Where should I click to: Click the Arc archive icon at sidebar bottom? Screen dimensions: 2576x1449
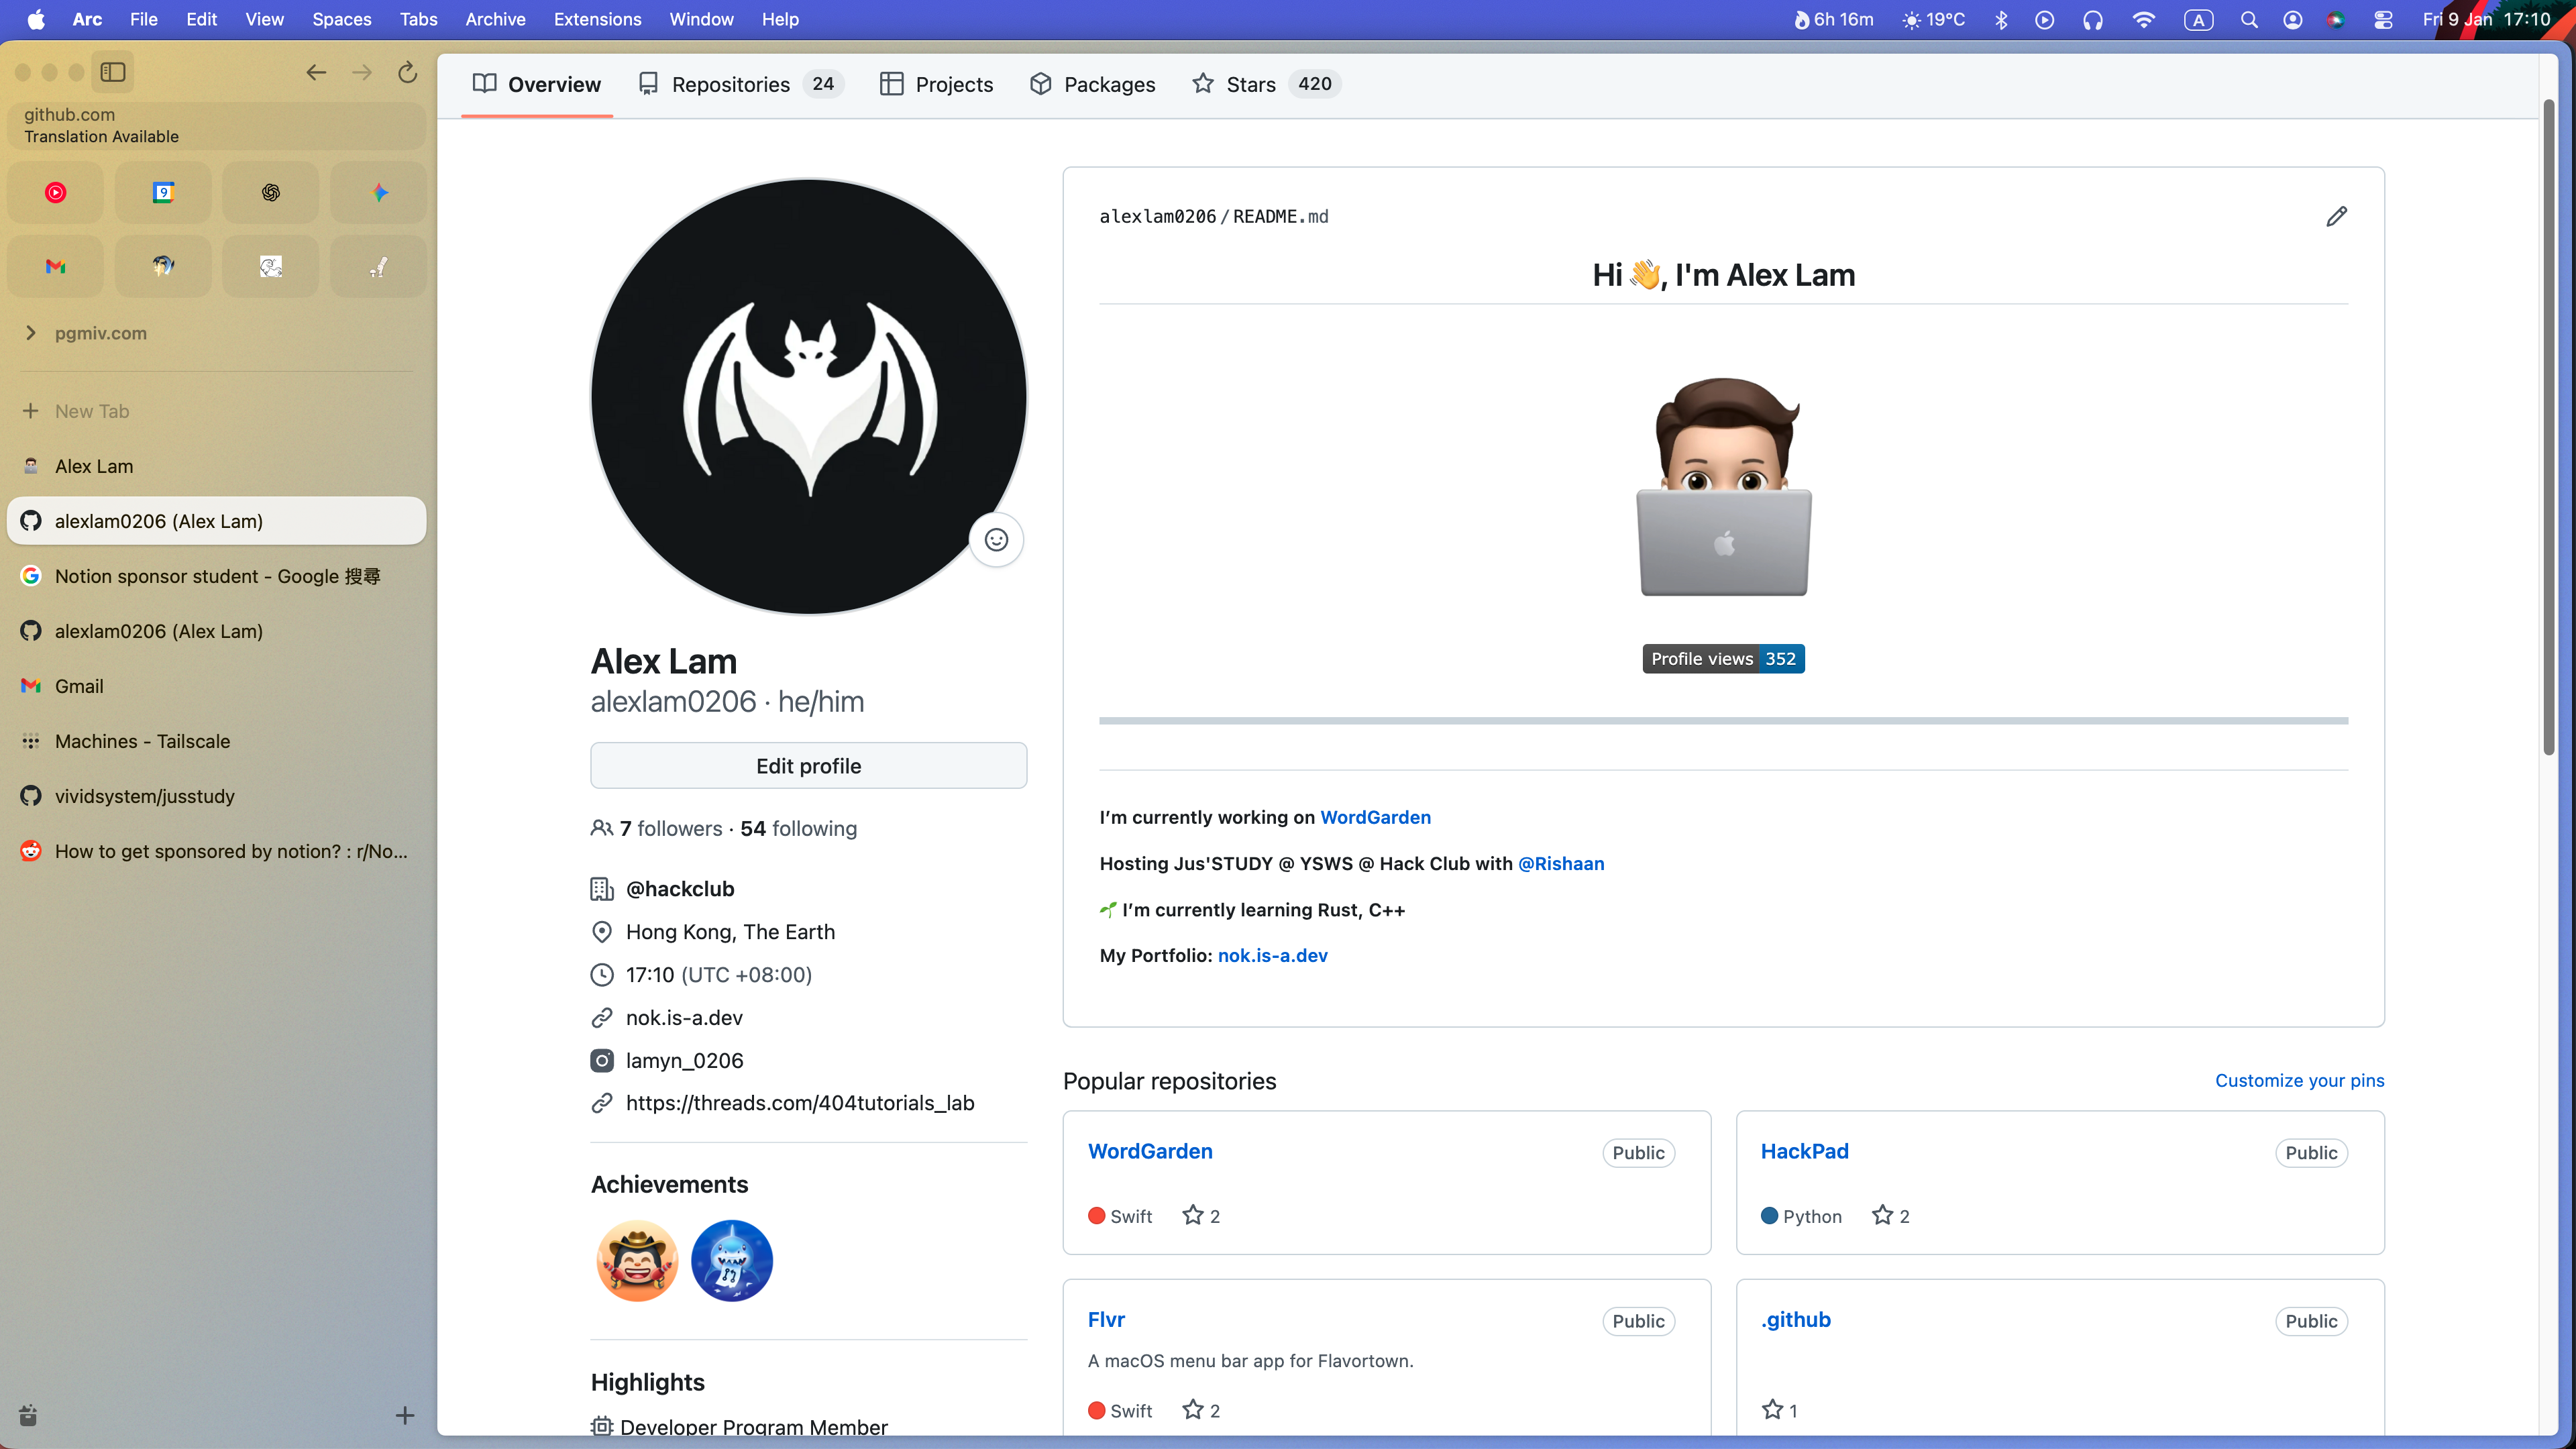click(x=28, y=1415)
